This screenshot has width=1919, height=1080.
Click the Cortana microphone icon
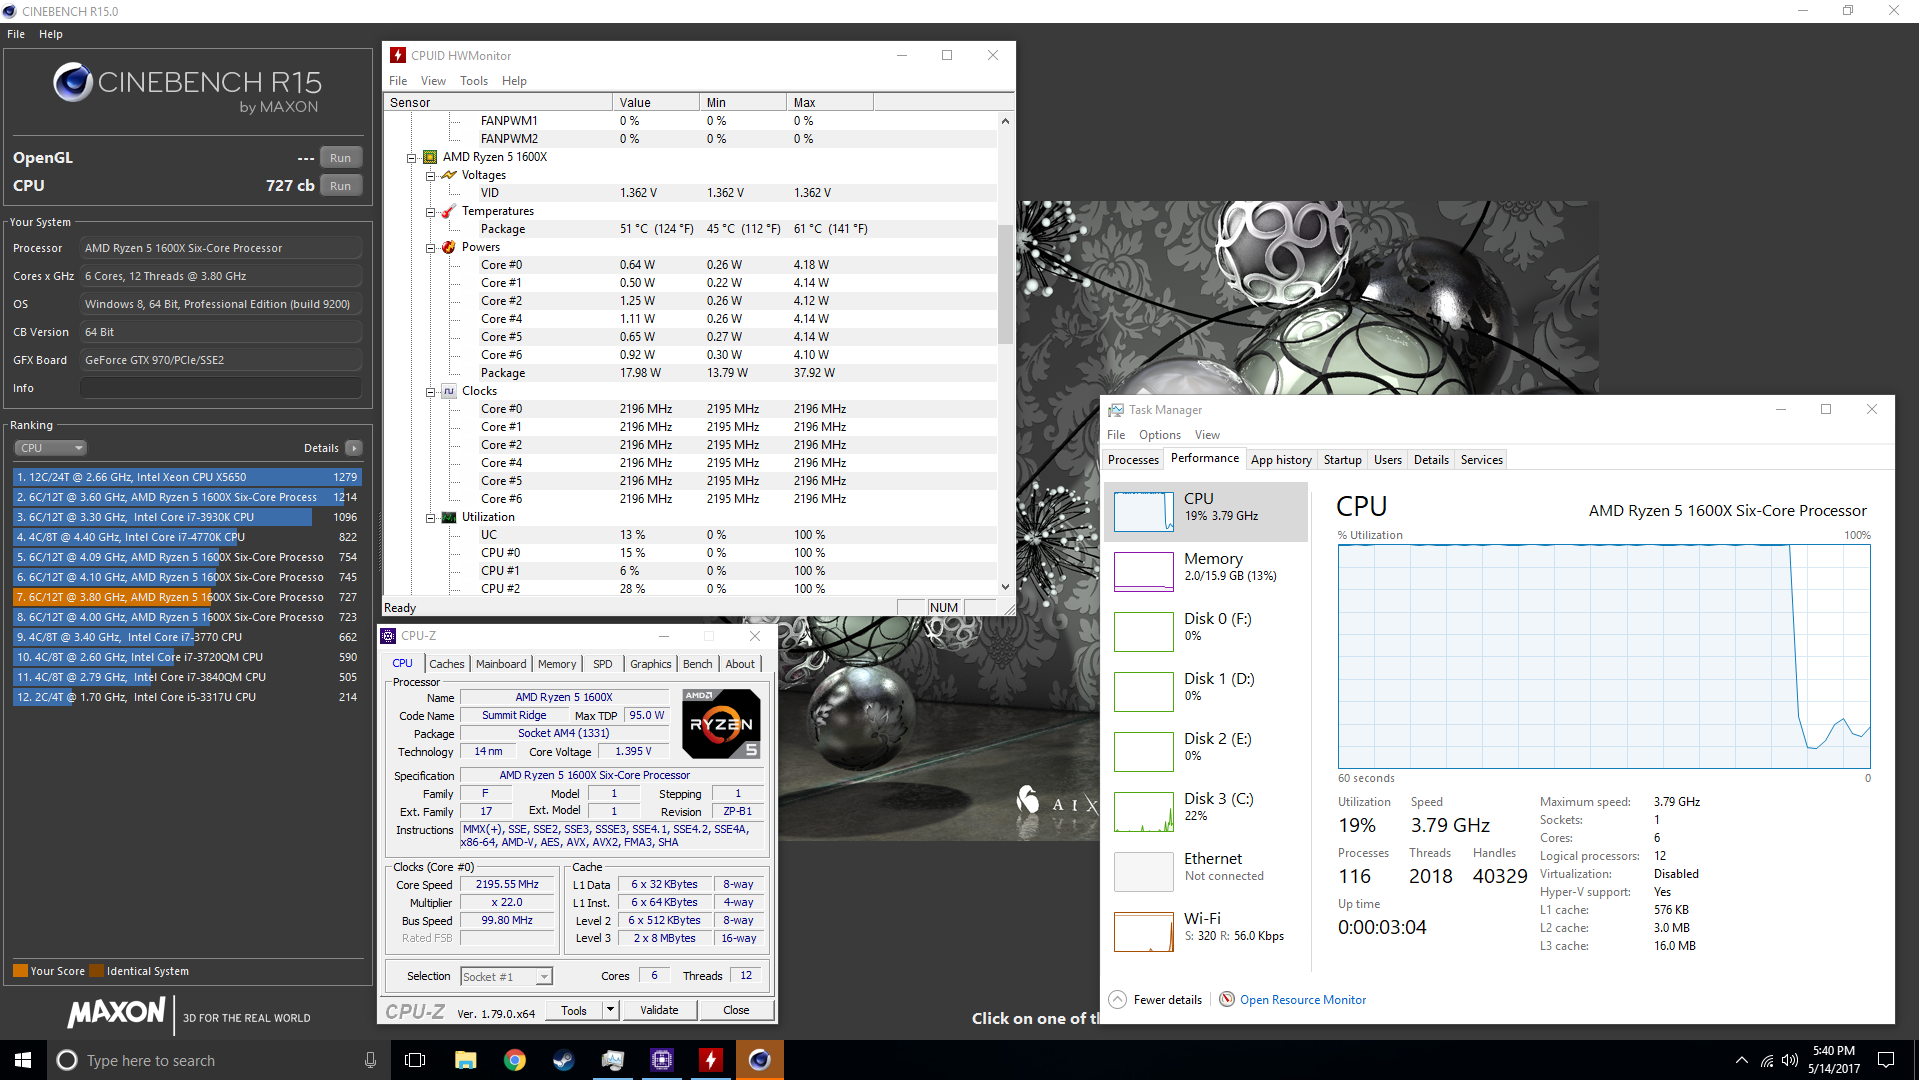[x=370, y=1060]
